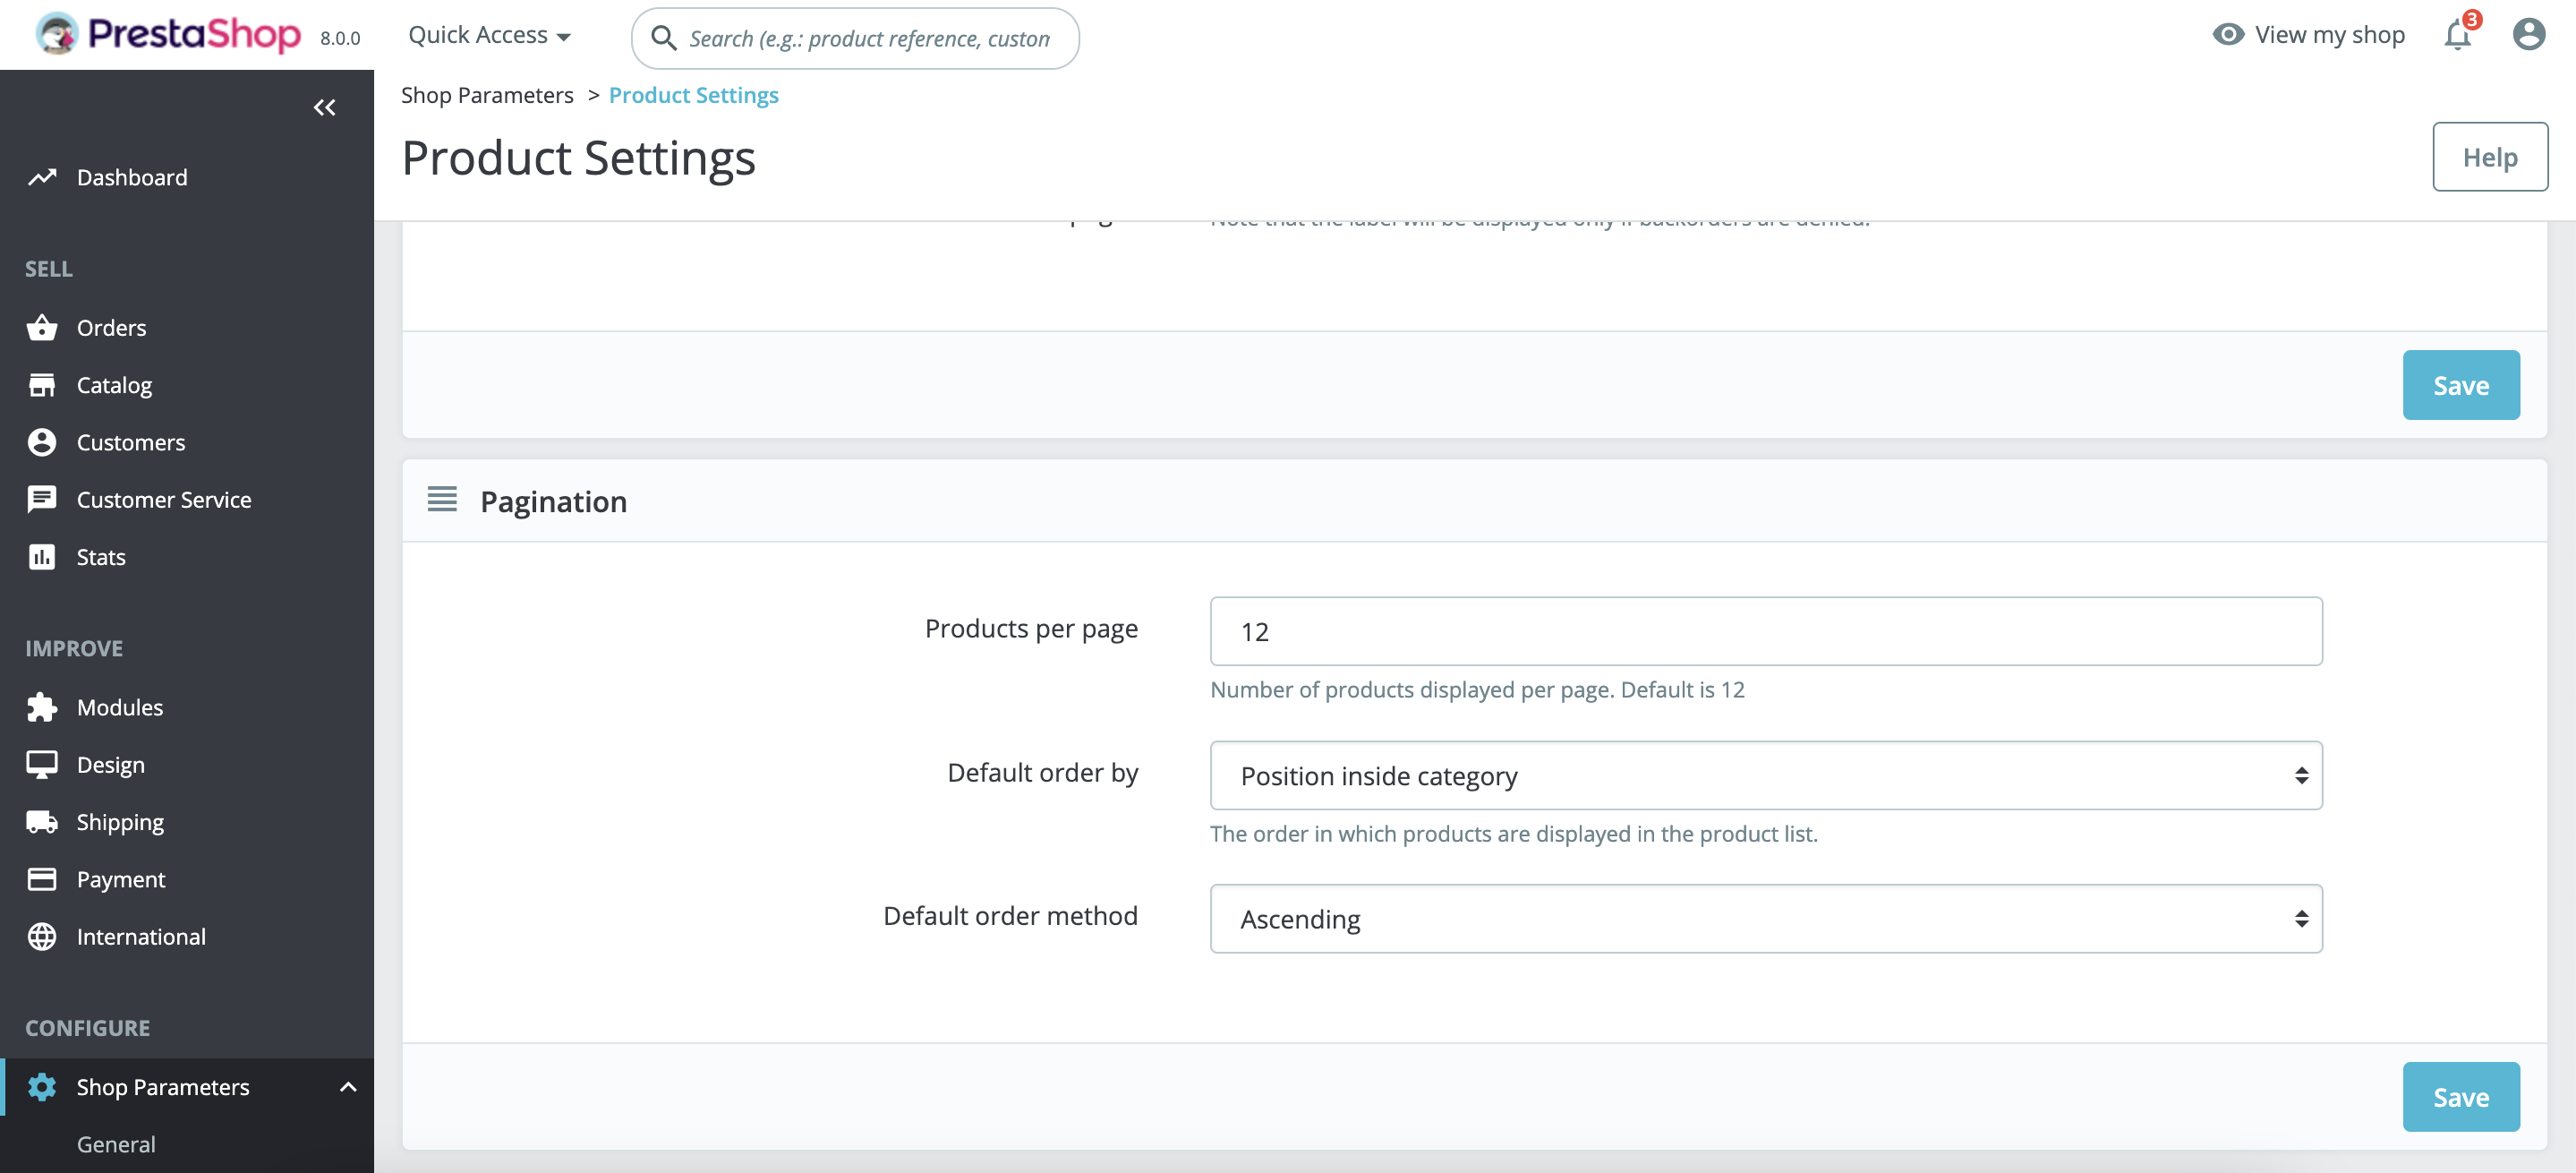Click the Help button
2576x1173 pixels.
[x=2489, y=157]
